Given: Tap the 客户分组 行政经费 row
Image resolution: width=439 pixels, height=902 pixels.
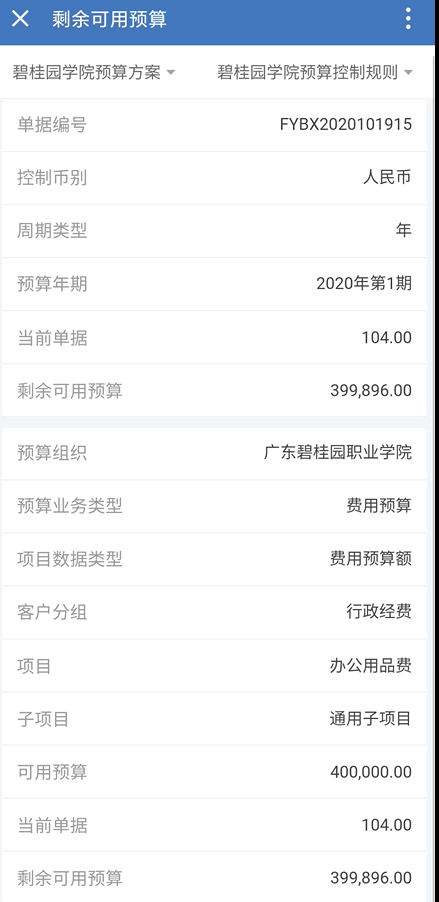Looking at the screenshot, I should pos(214,612).
